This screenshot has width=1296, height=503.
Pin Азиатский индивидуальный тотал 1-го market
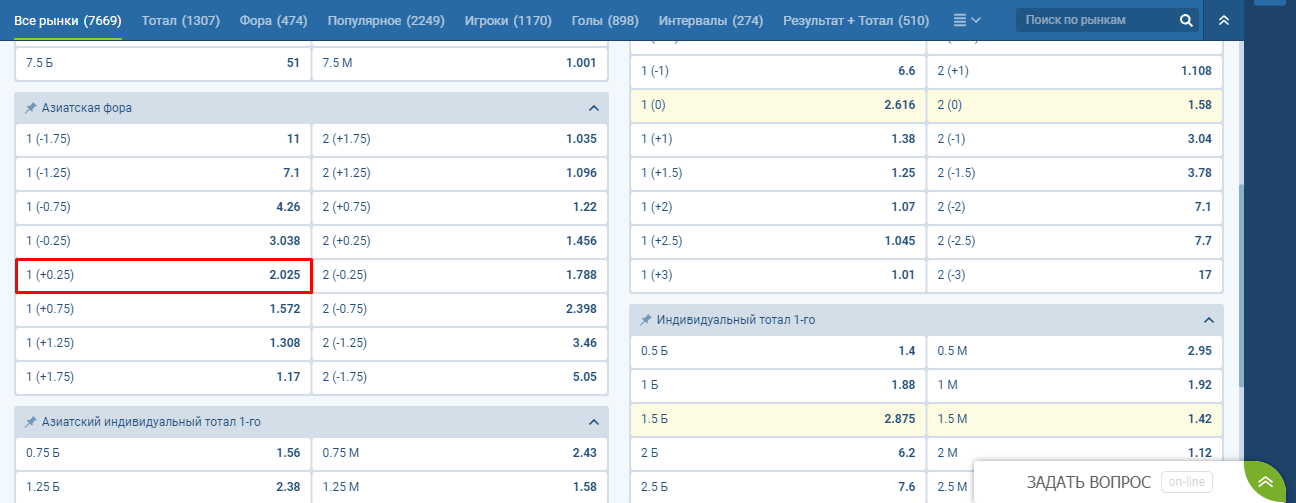coord(30,422)
